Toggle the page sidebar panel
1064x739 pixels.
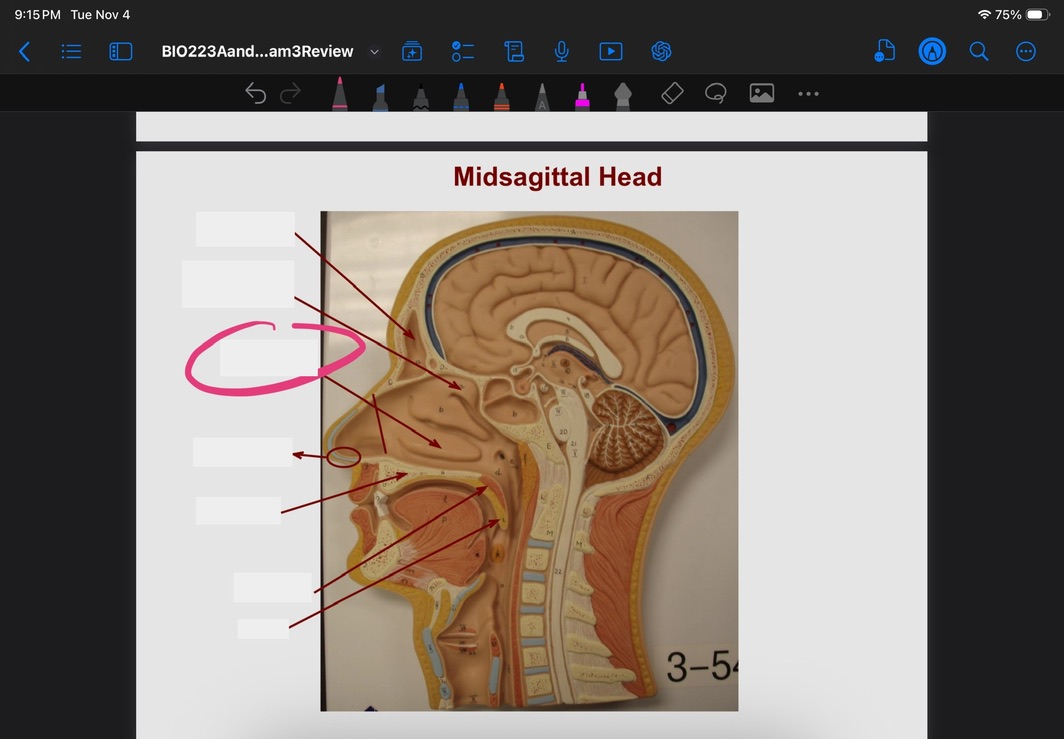[x=120, y=51]
